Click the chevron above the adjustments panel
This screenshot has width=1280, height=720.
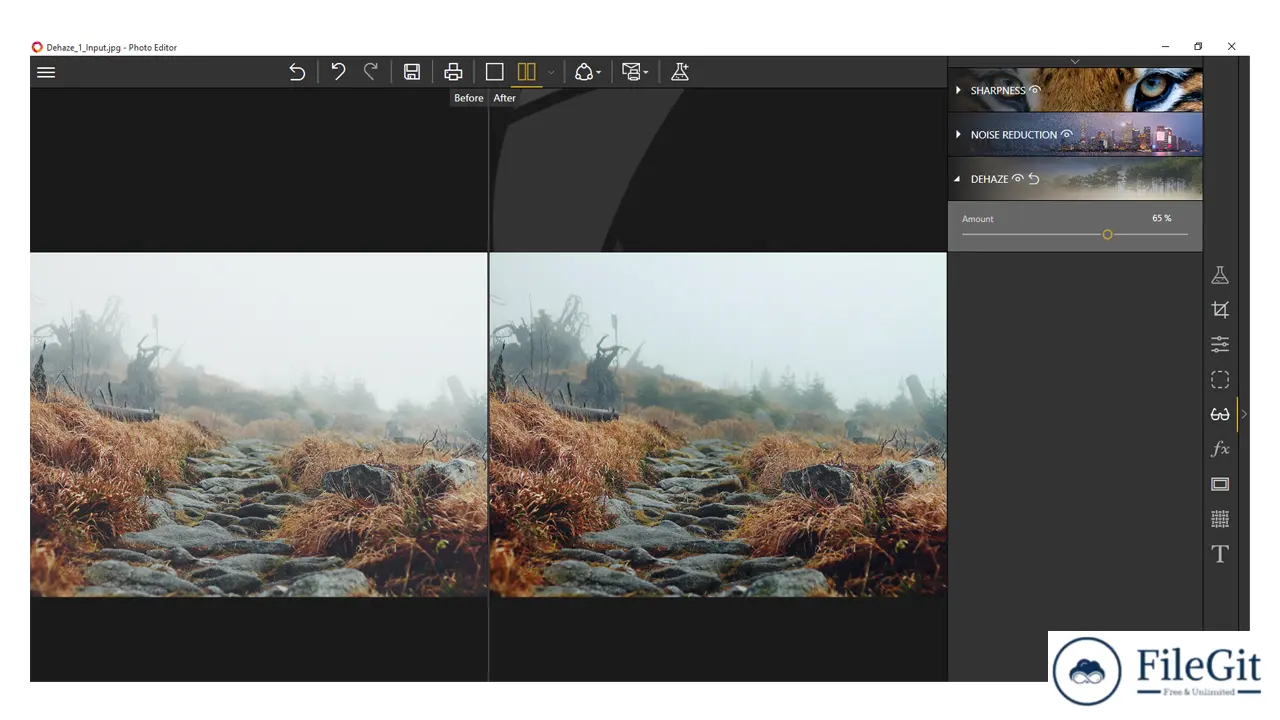(x=1075, y=62)
